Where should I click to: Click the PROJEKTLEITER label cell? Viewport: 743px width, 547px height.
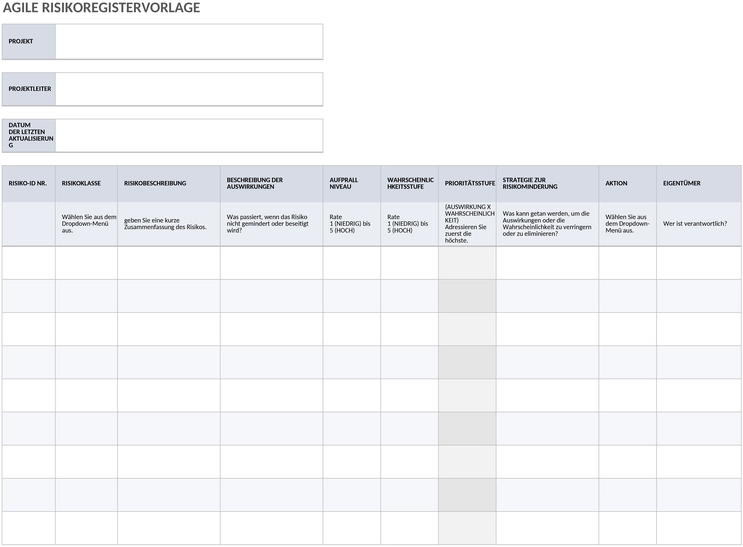[x=28, y=89]
